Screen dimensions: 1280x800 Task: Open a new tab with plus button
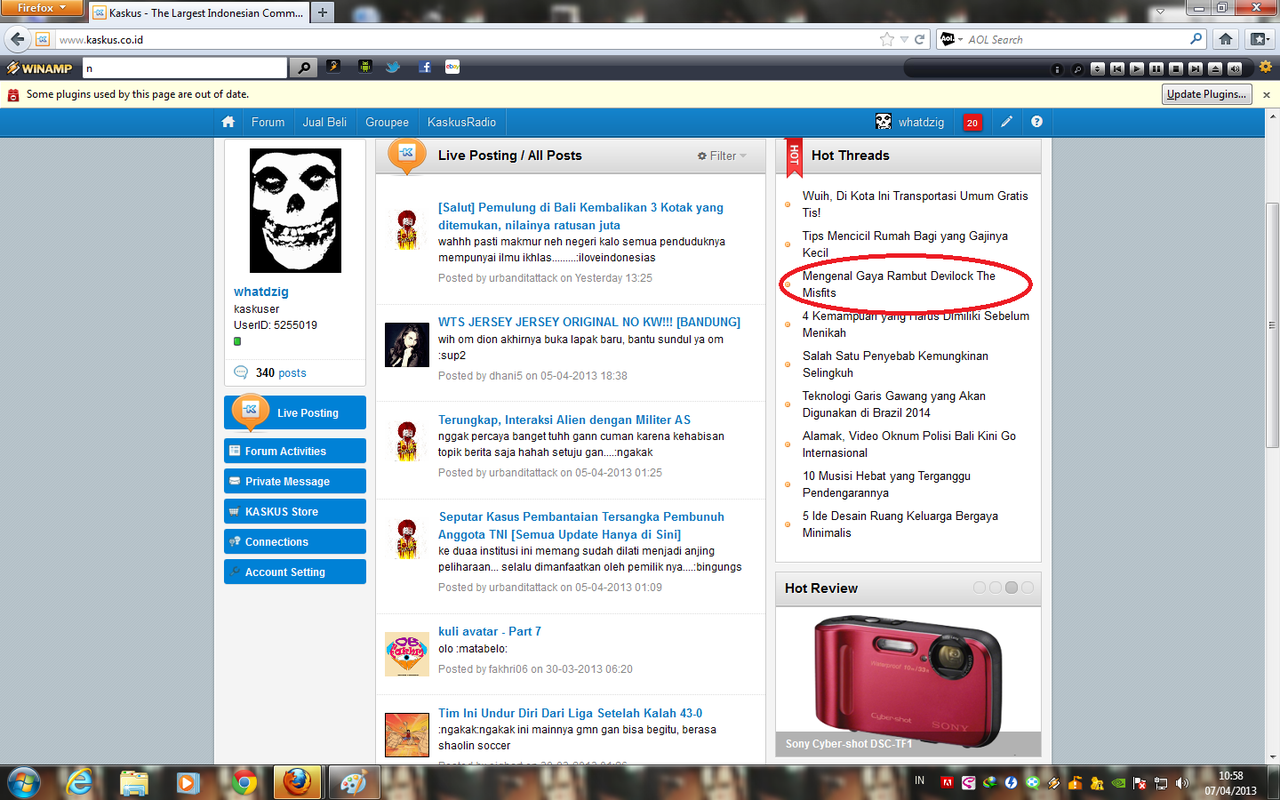tap(322, 13)
